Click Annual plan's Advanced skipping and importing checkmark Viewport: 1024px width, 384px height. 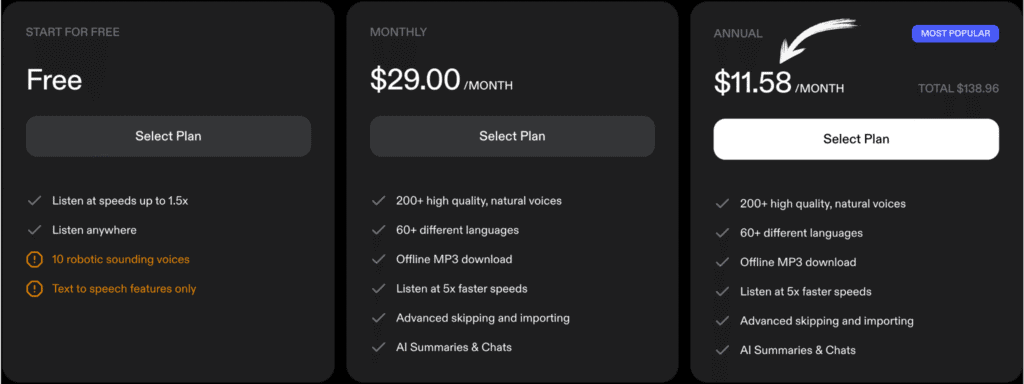point(722,321)
